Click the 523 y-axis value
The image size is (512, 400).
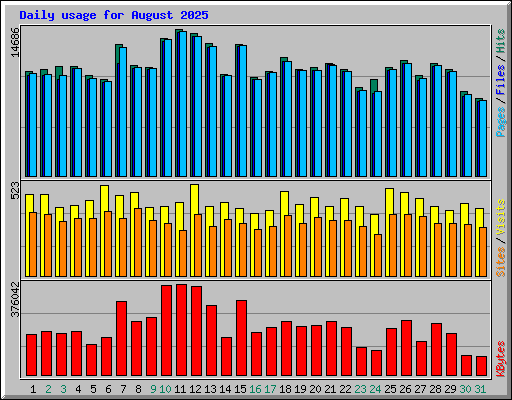tap(15, 191)
